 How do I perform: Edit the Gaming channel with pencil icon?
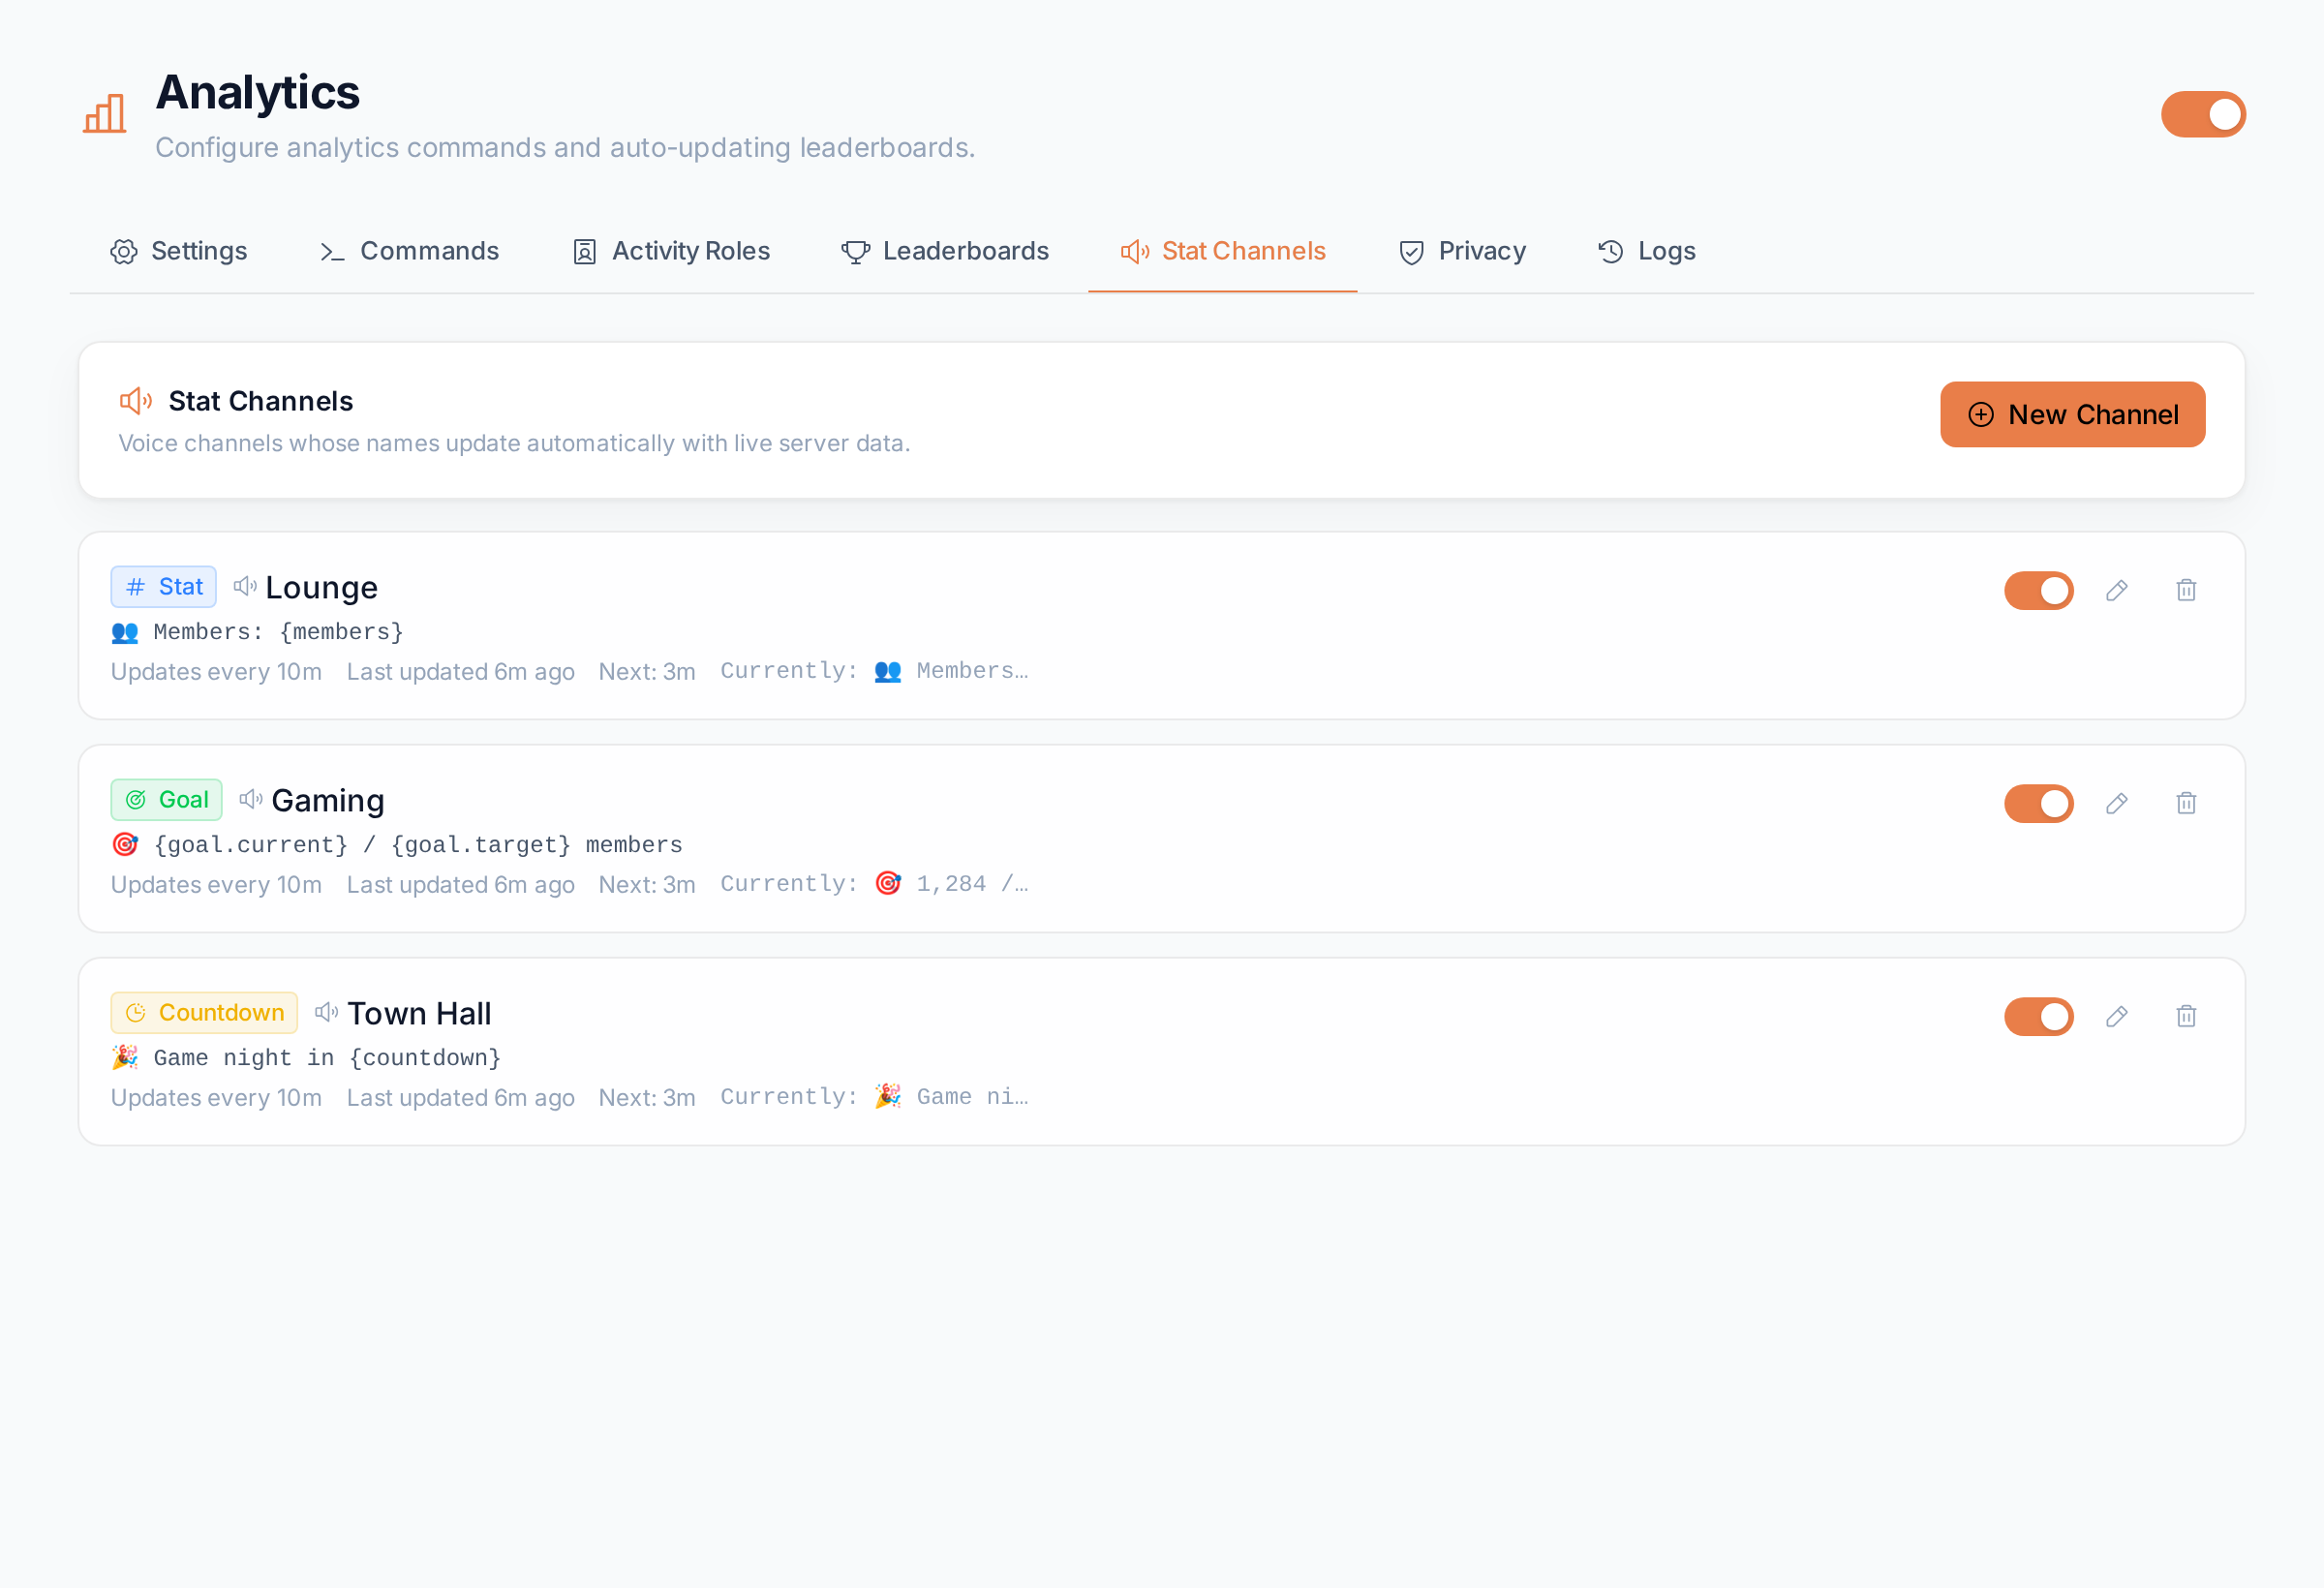(x=2116, y=803)
